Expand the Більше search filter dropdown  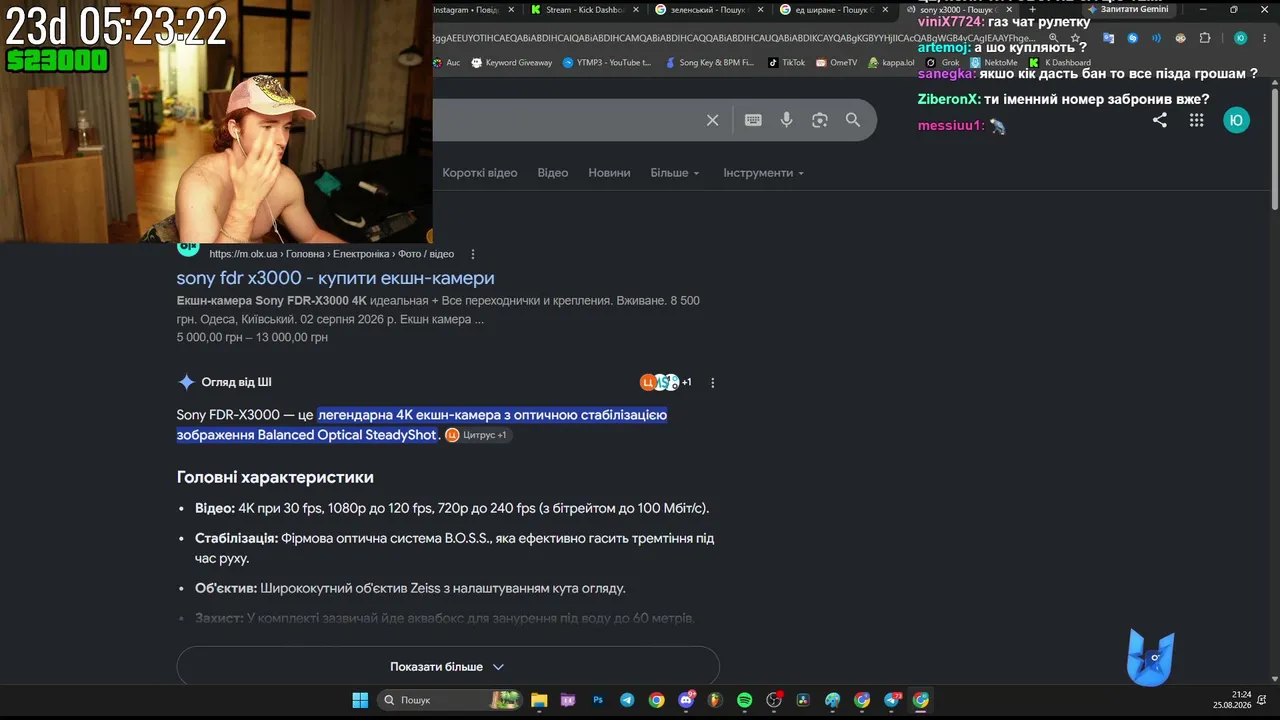point(675,173)
